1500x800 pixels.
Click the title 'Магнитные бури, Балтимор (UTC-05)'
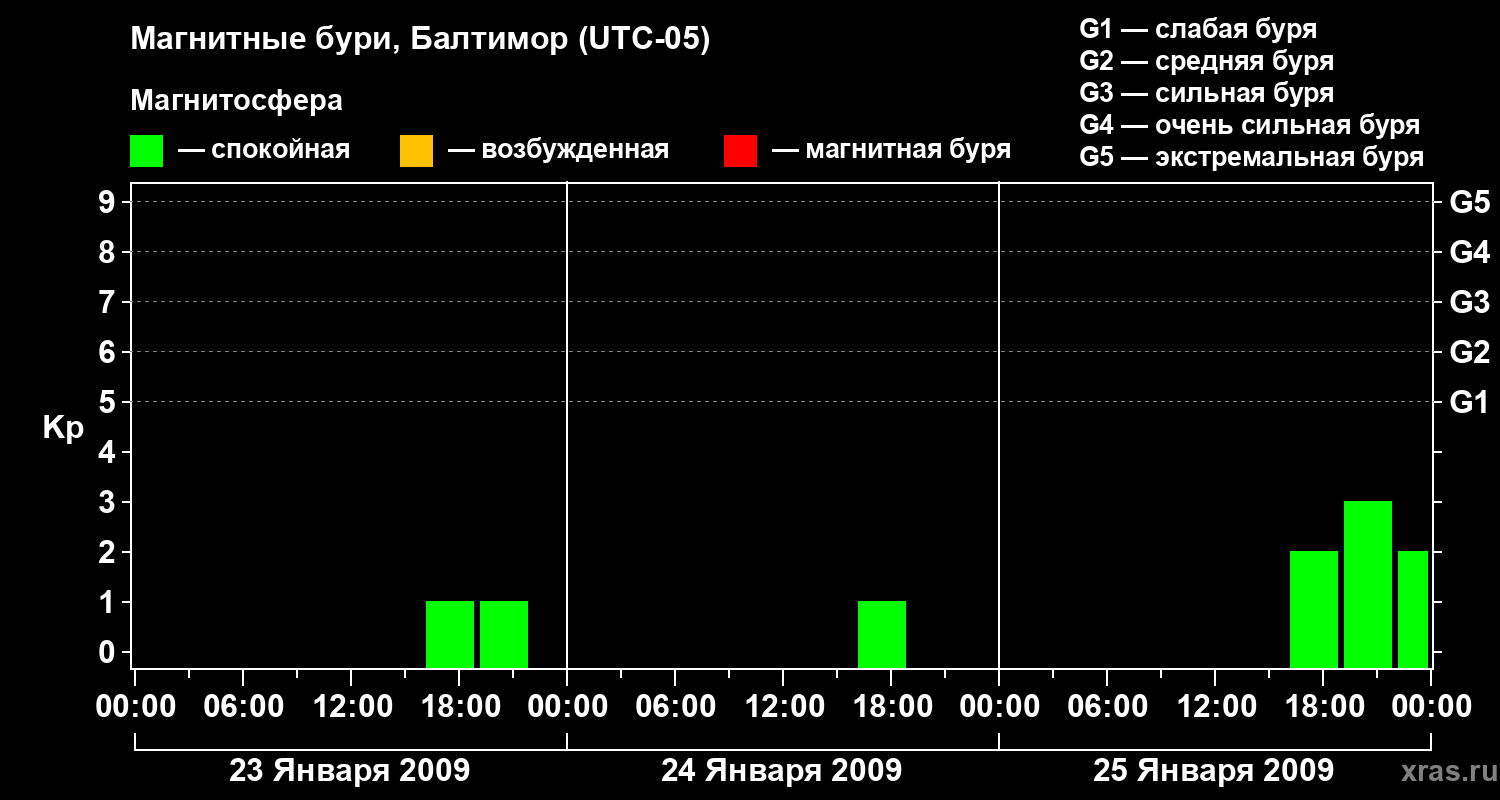coord(420,40)
